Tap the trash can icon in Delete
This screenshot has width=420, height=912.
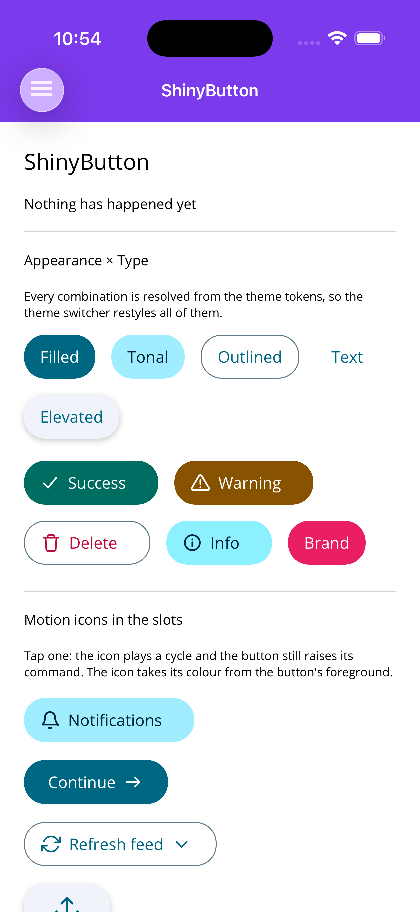[x=51, y=543]
